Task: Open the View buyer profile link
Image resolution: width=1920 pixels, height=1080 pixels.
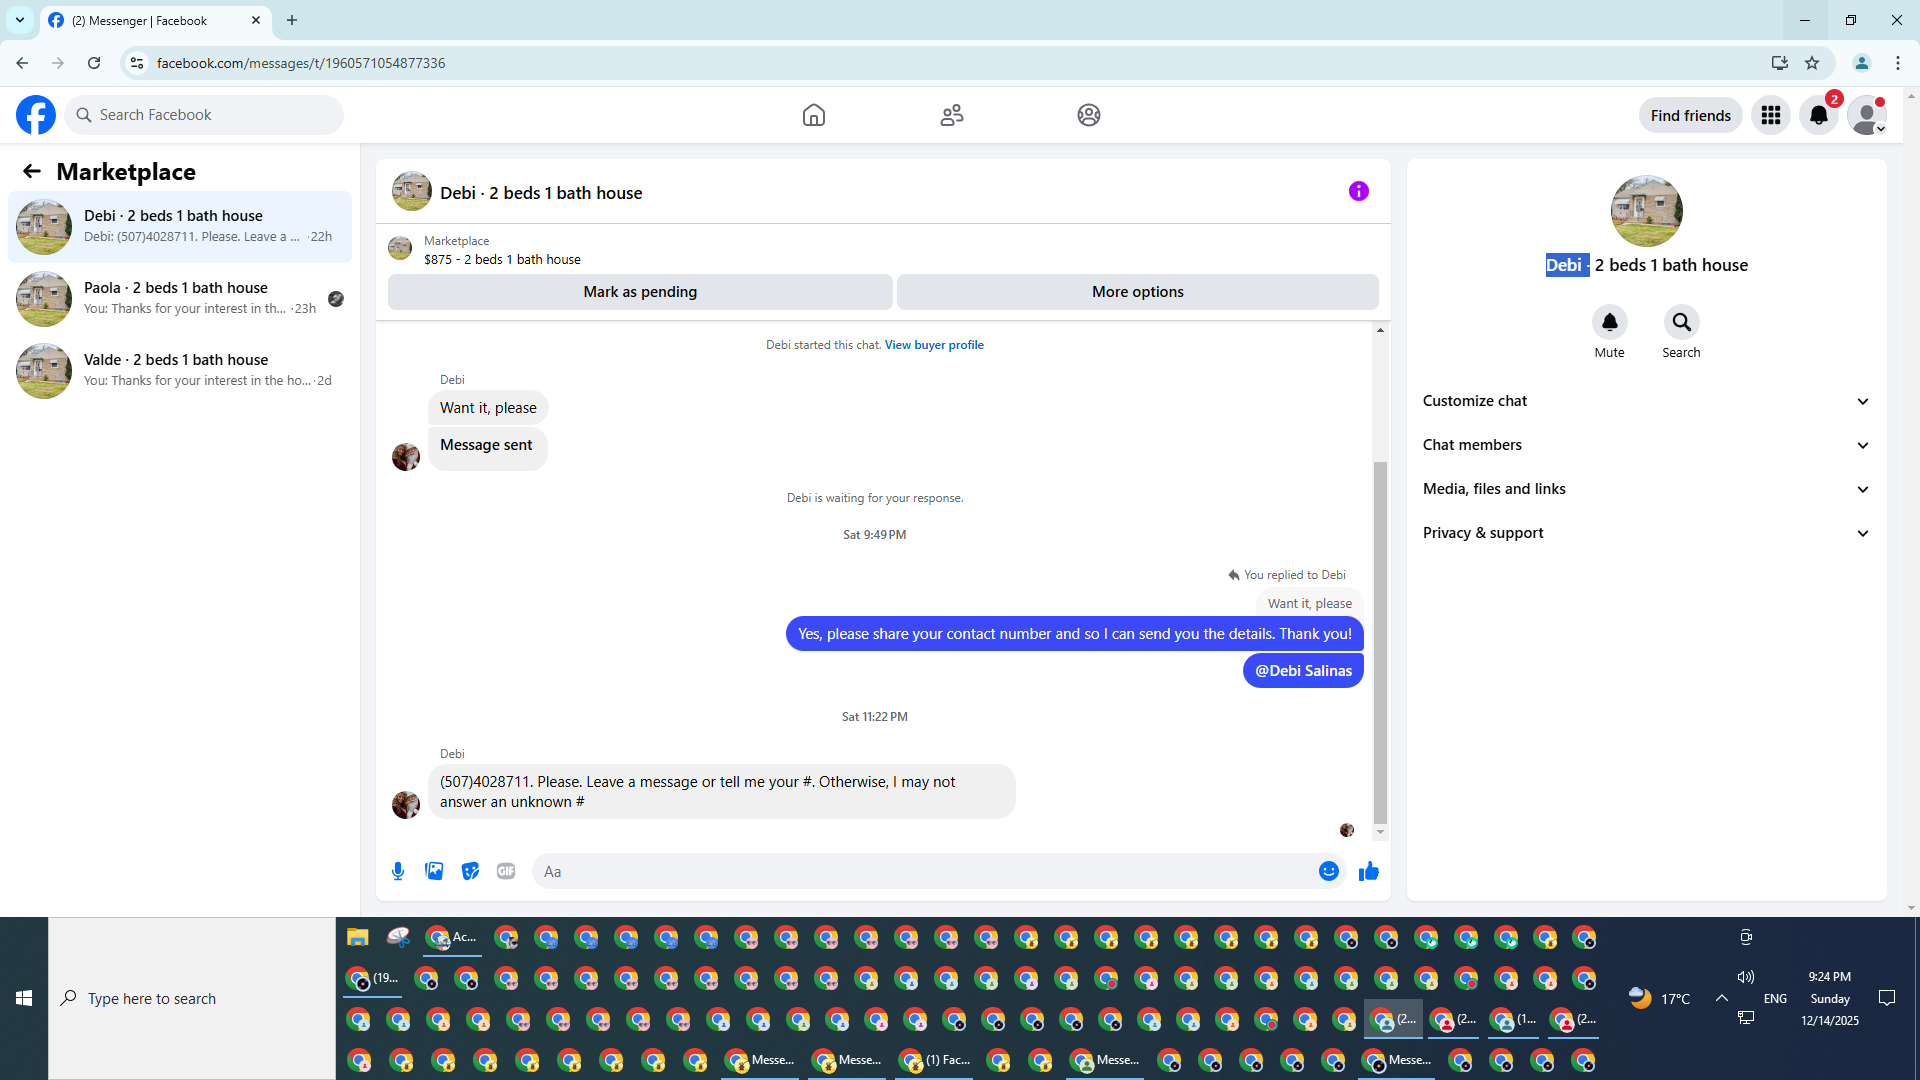Action: point(933,345)
